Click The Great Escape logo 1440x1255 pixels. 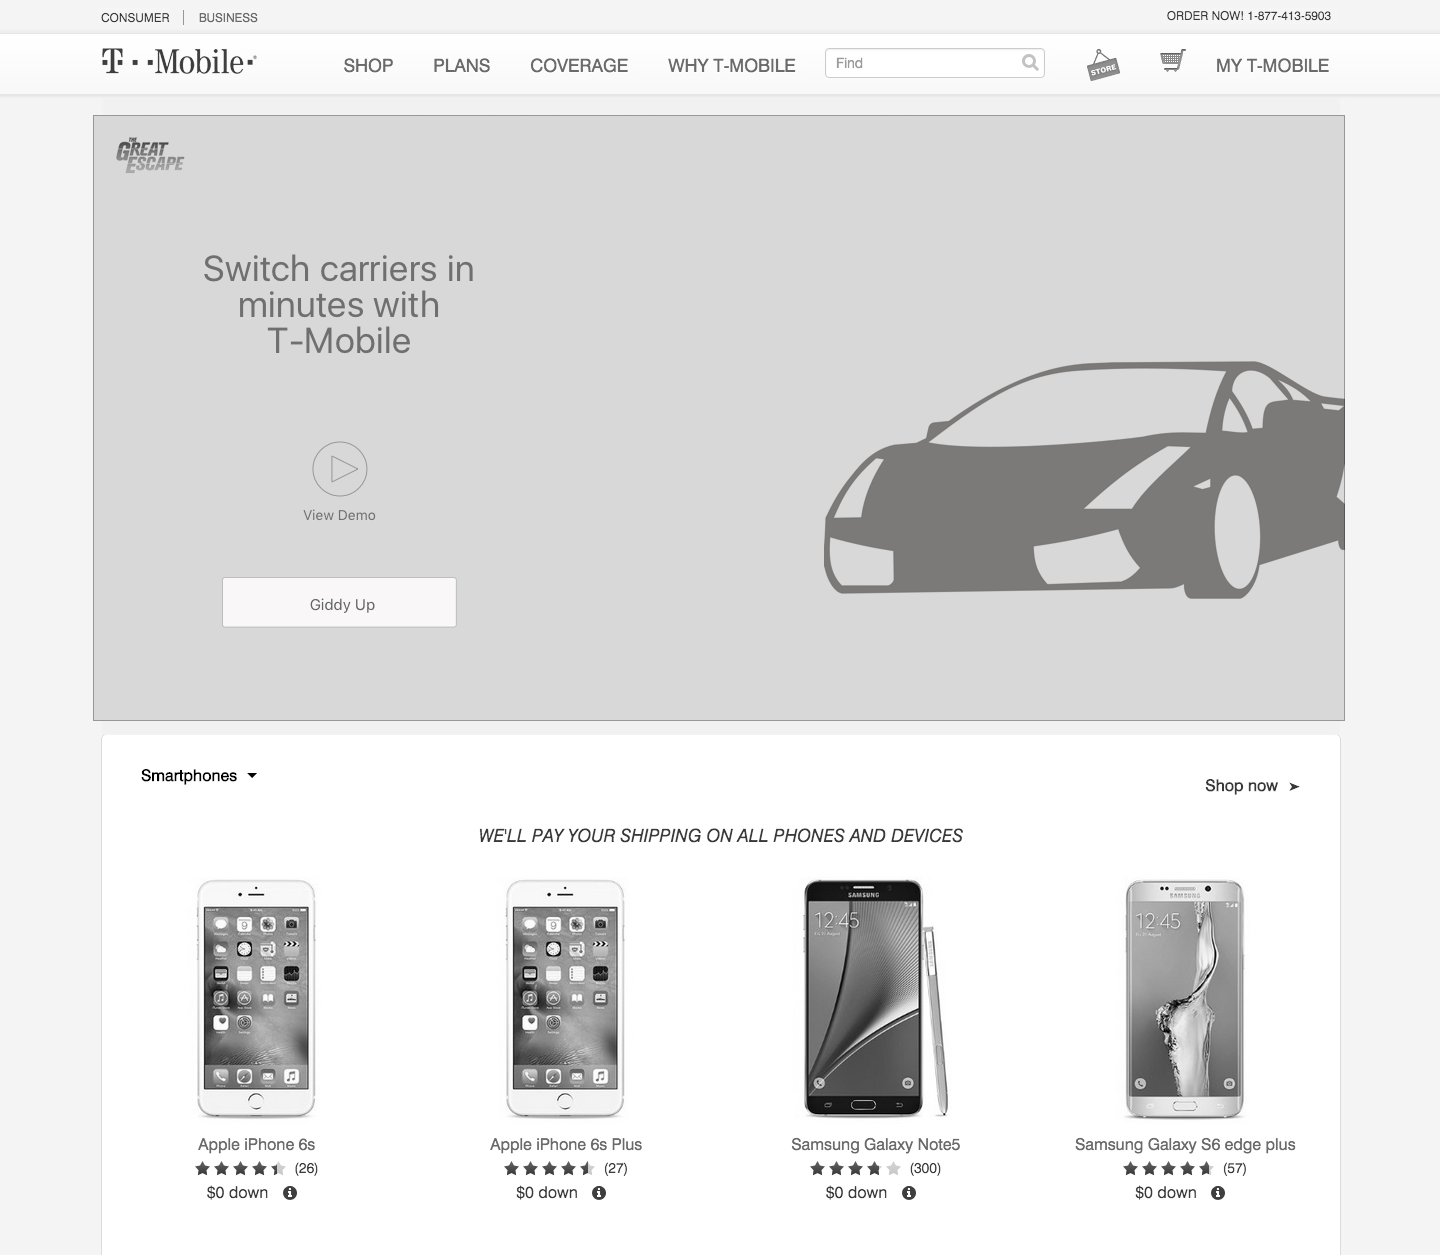150,156
